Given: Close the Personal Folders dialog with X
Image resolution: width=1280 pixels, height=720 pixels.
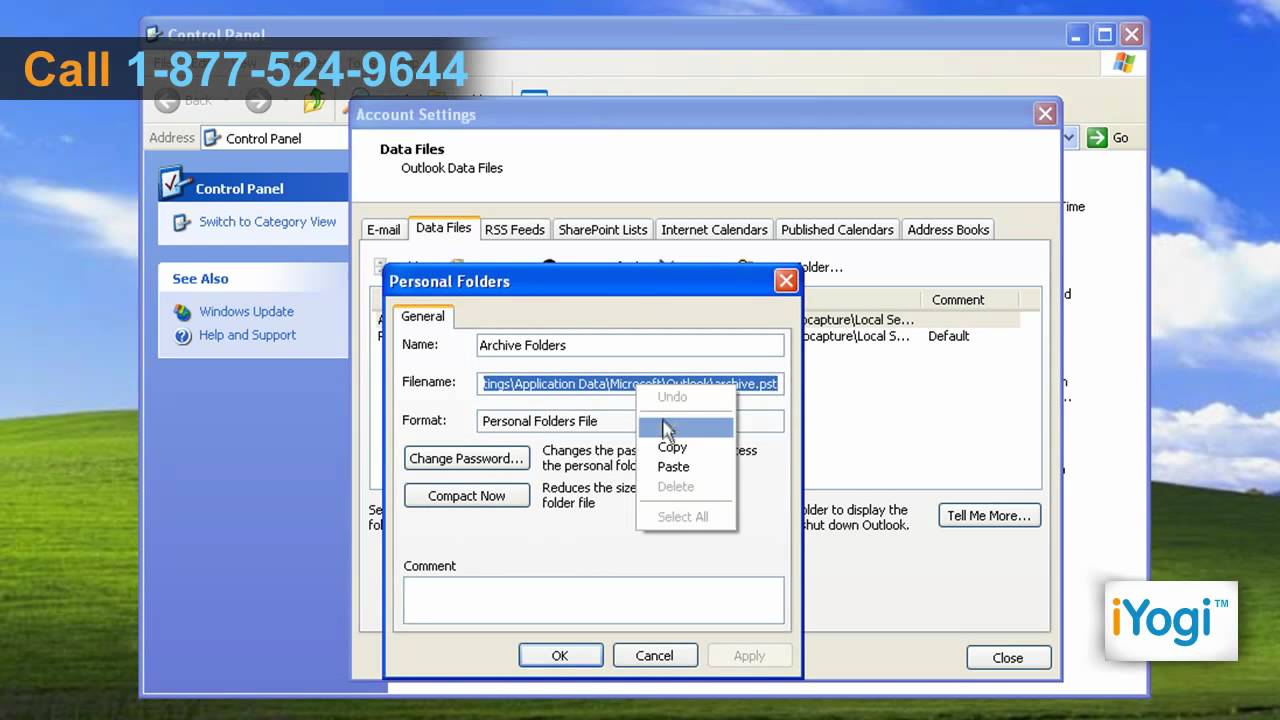Looking at the screenshot, I should coord(786,281).
